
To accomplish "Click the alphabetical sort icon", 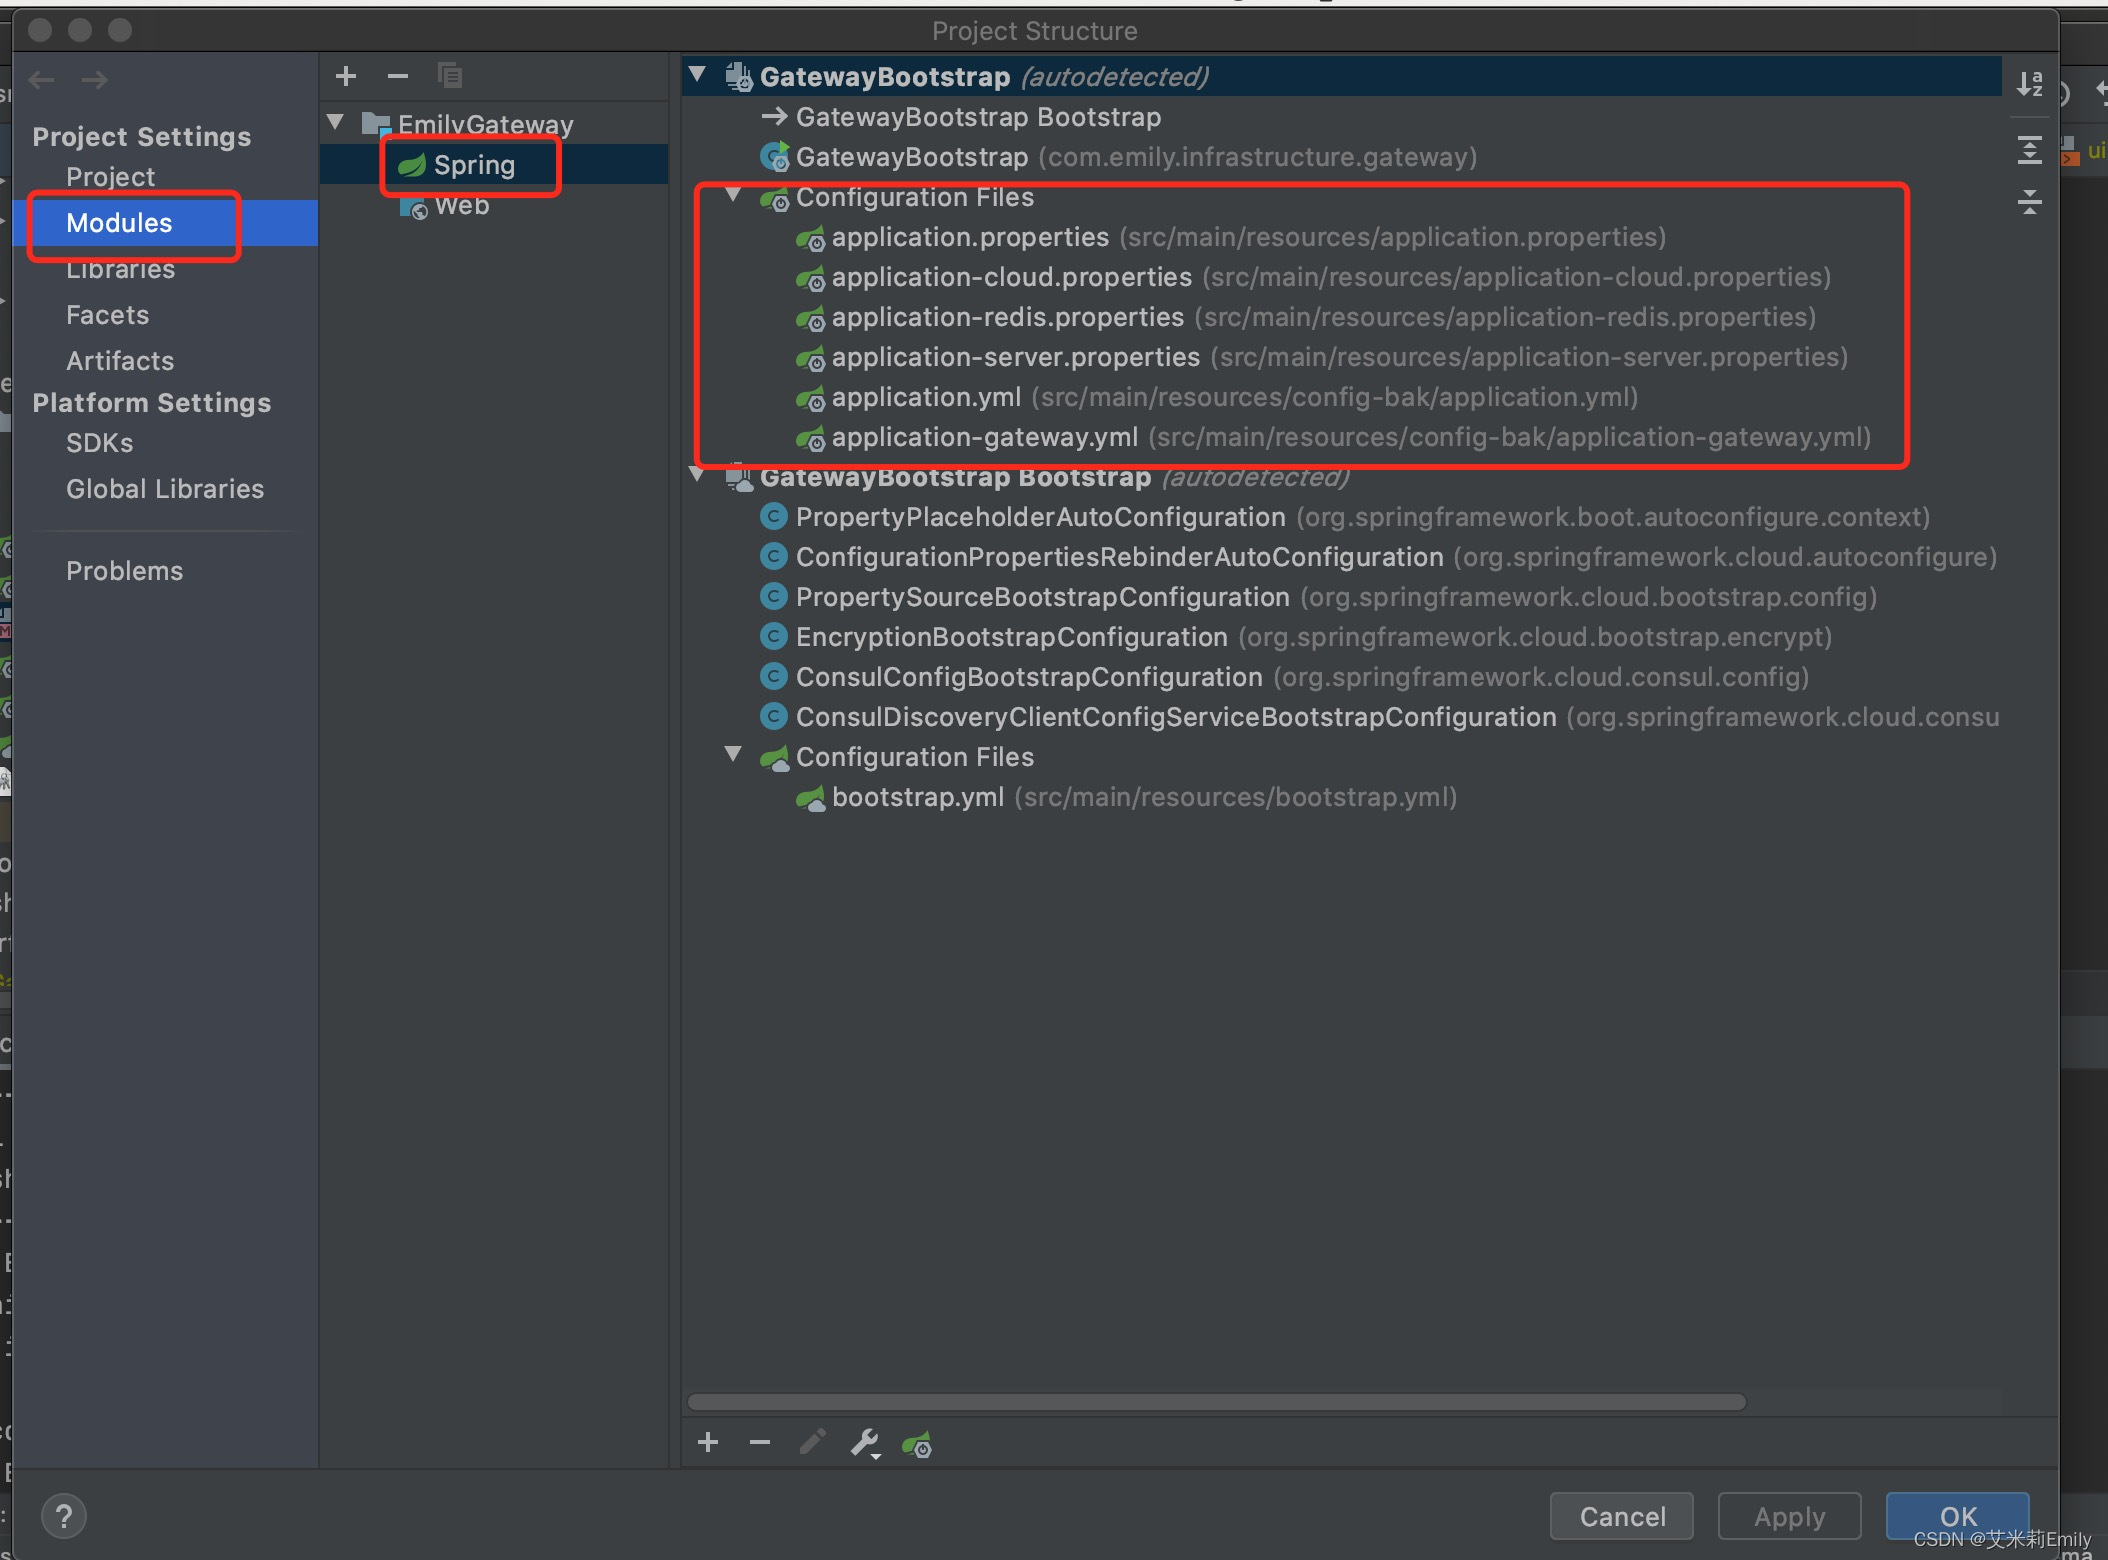I will (2029, 84).
